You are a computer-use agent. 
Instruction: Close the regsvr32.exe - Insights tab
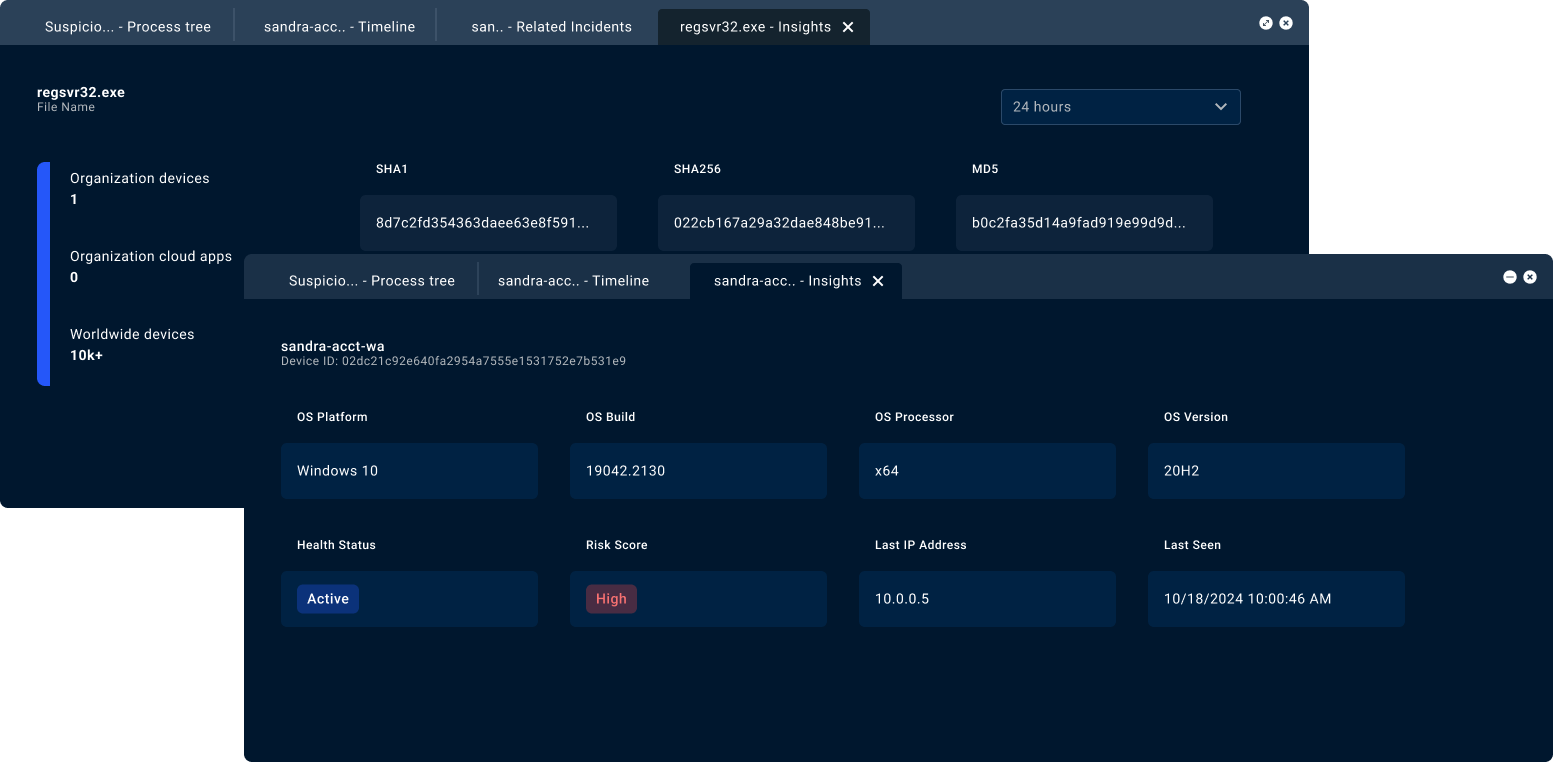click(848, 28)
